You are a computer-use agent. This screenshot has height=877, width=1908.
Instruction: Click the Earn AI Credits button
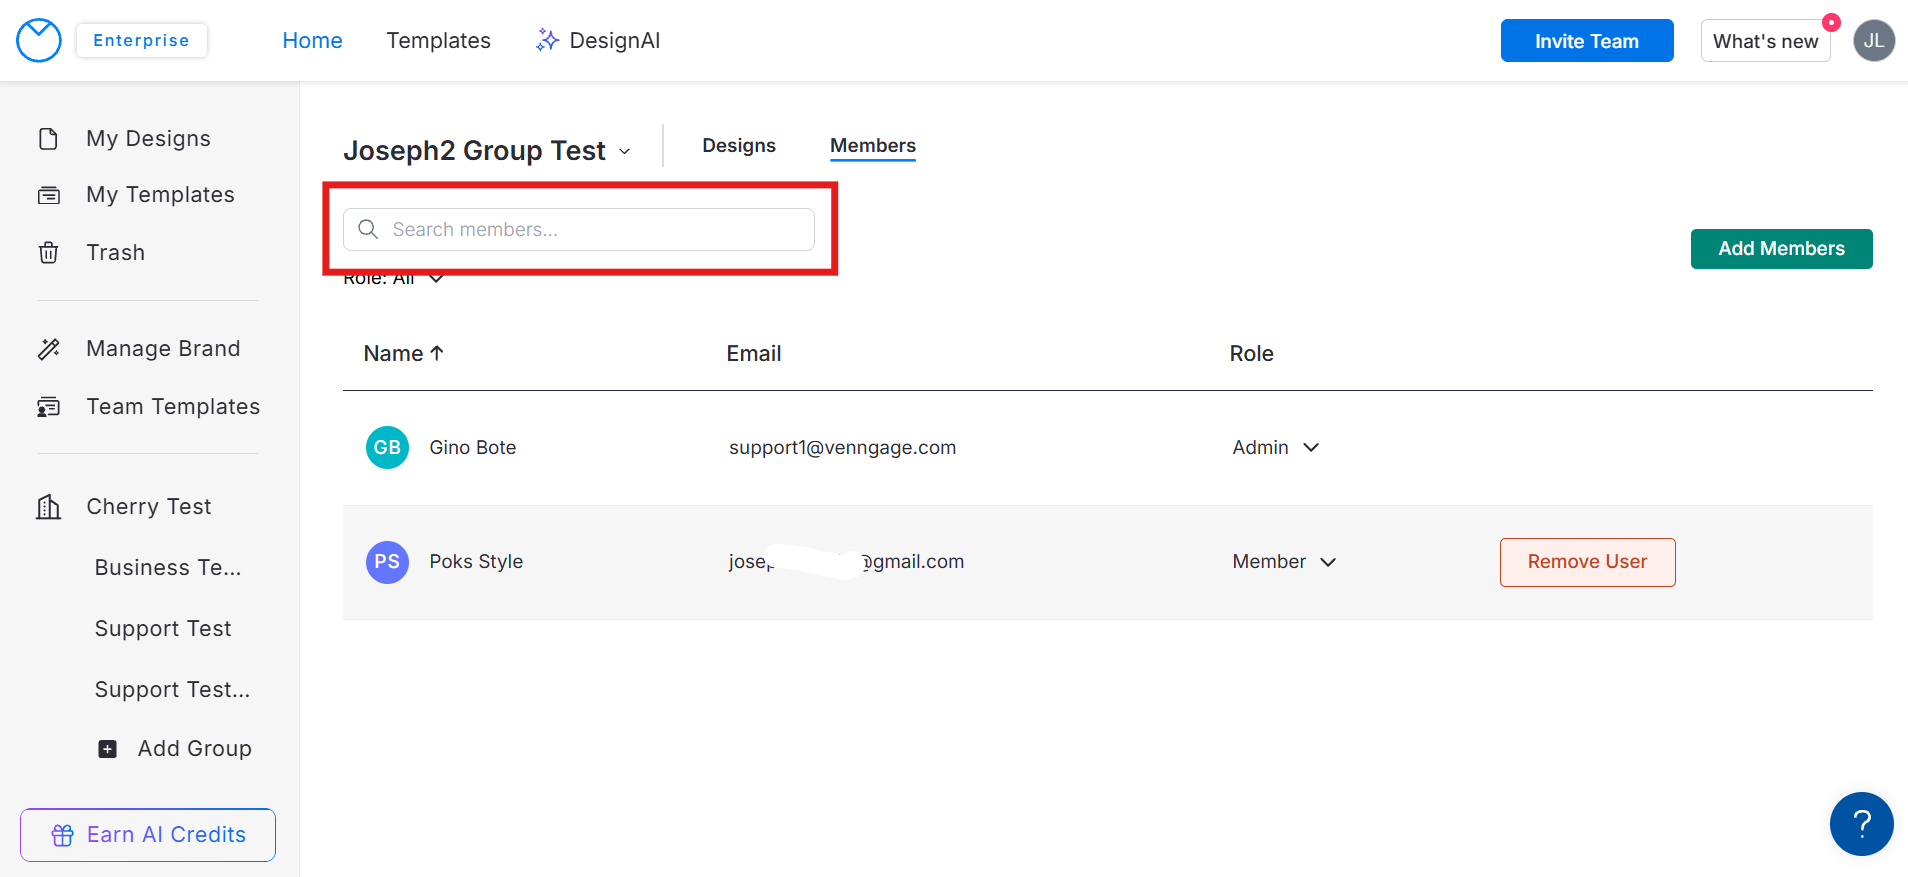click(x=148, y=835)
